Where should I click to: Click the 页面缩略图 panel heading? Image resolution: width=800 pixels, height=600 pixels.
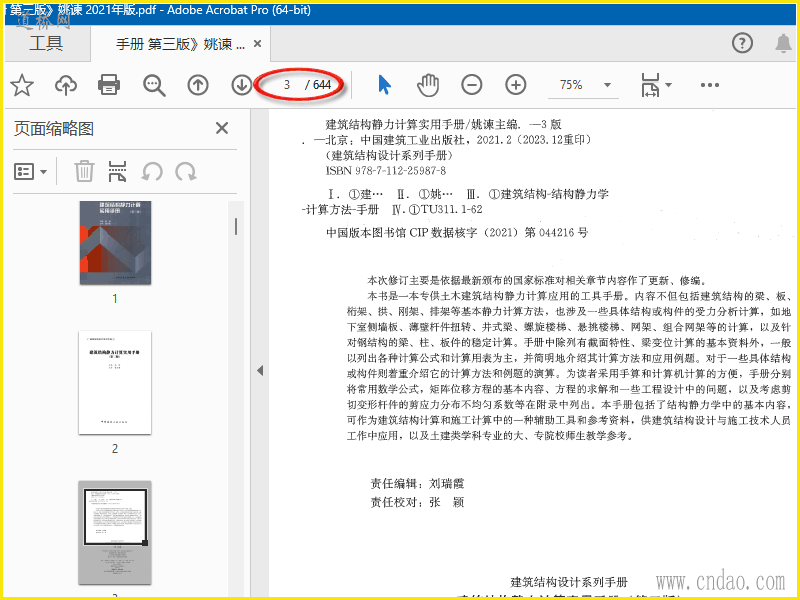[54, 129]
